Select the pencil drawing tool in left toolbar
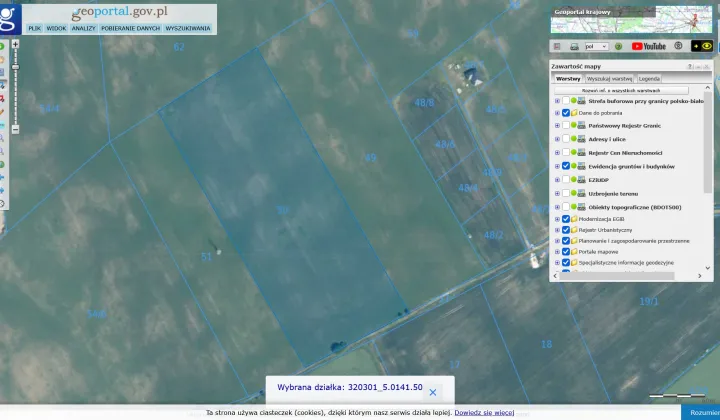The height and width of the screenshot is (420, 720). pos(2,112)
